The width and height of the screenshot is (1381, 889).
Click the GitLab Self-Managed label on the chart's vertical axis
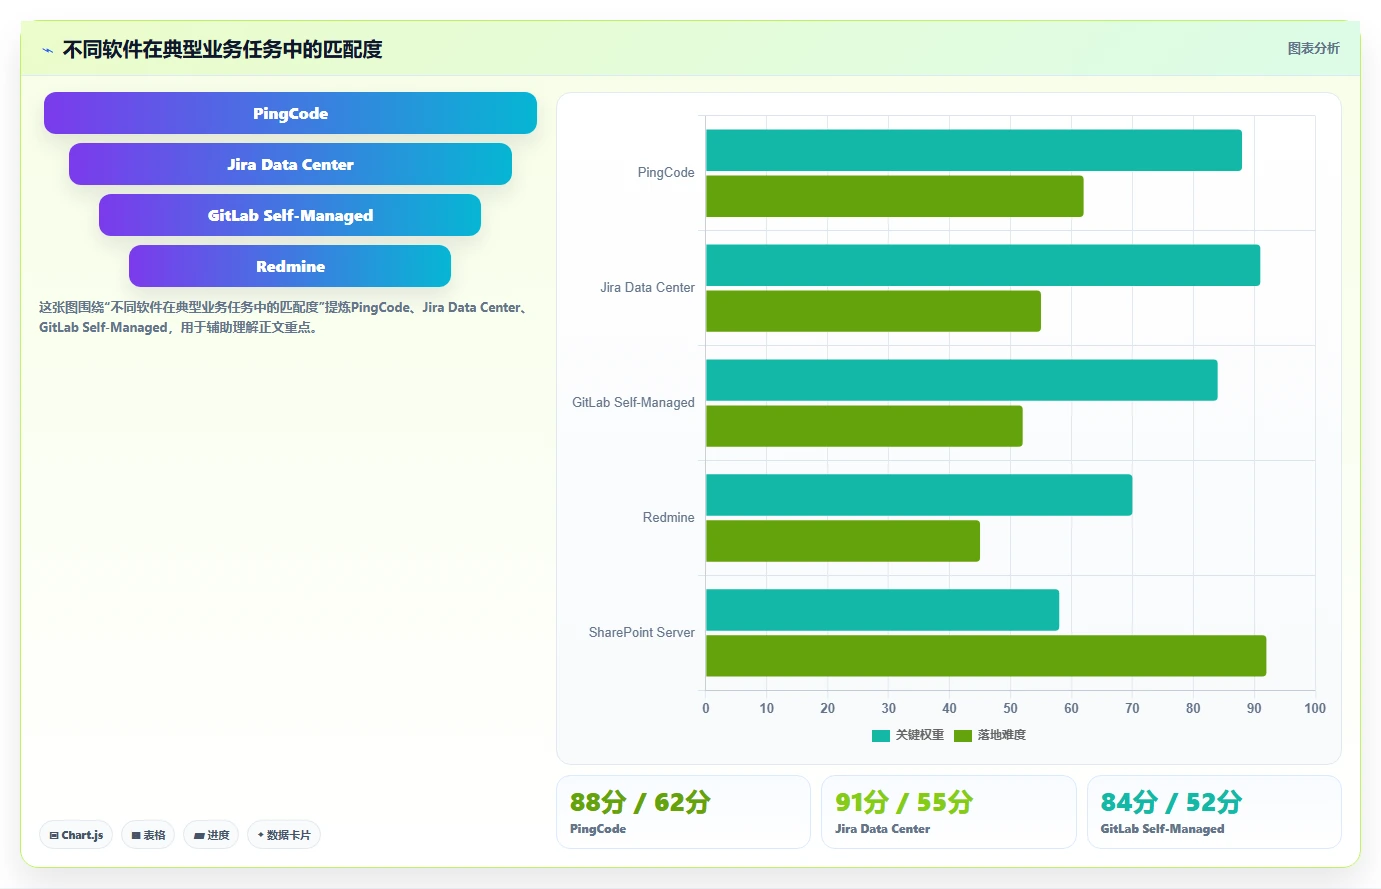click(x=633, y=403)
